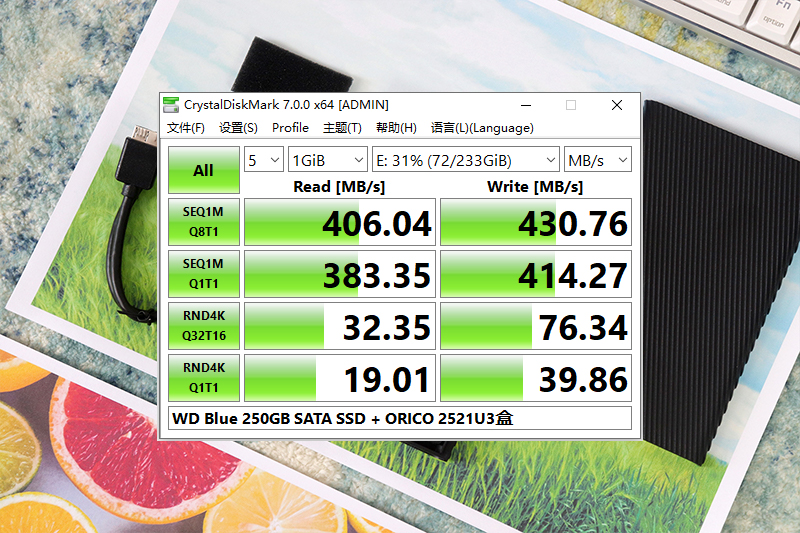Start the RND4K Q1T1 test

pos(204,378)
